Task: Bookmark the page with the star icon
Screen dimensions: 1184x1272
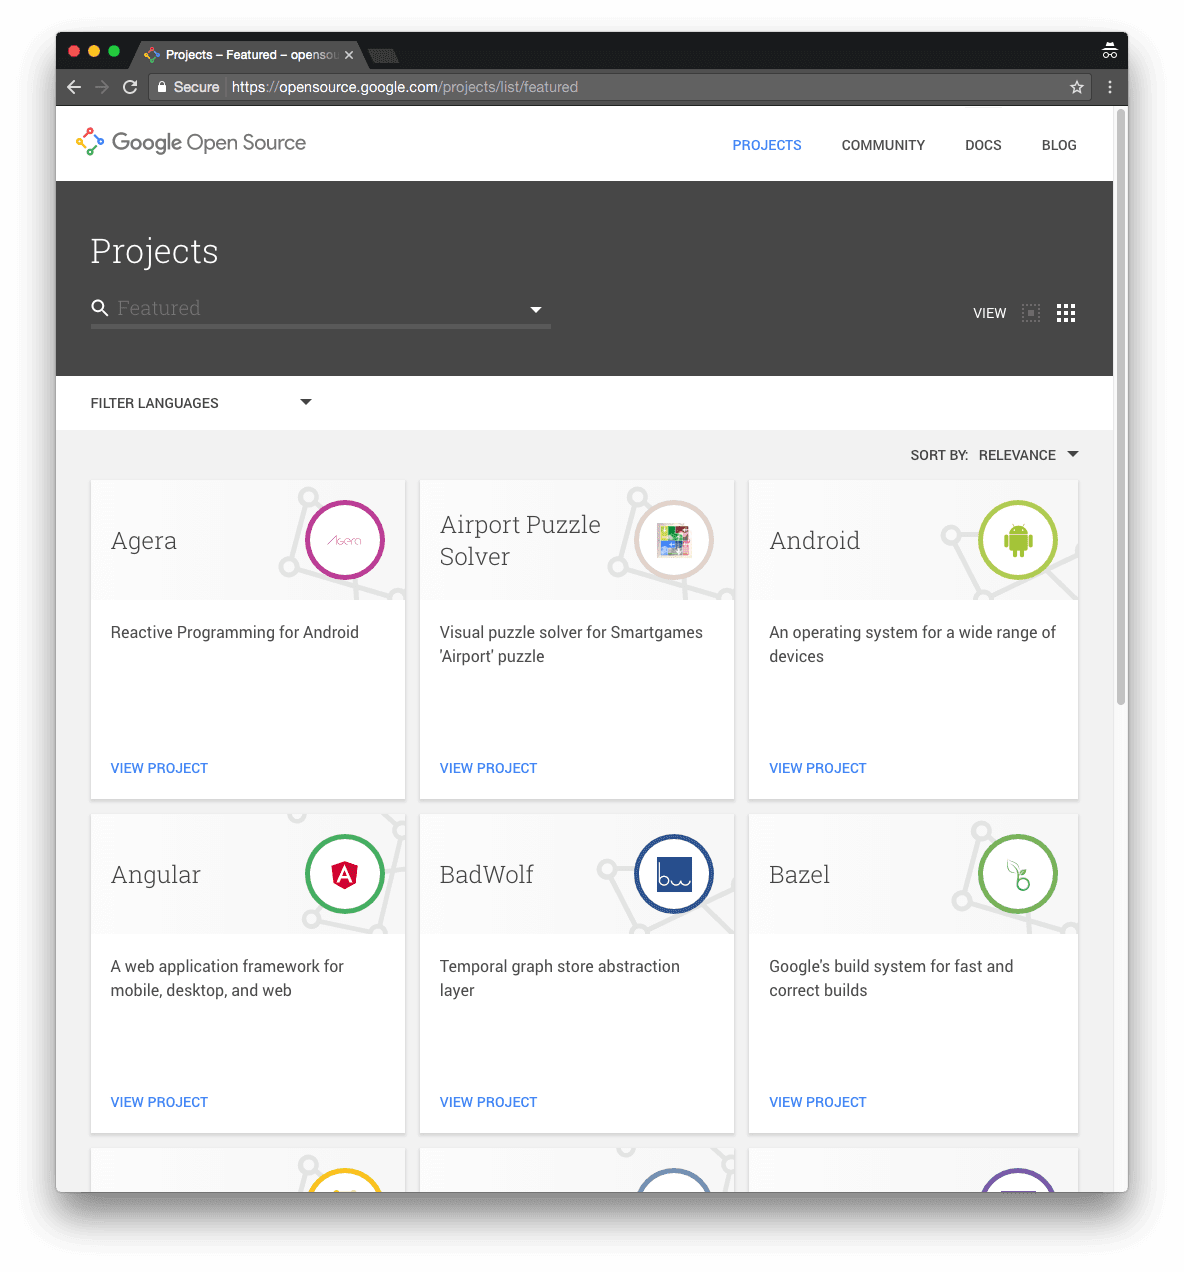Action: coord(1077,87)
